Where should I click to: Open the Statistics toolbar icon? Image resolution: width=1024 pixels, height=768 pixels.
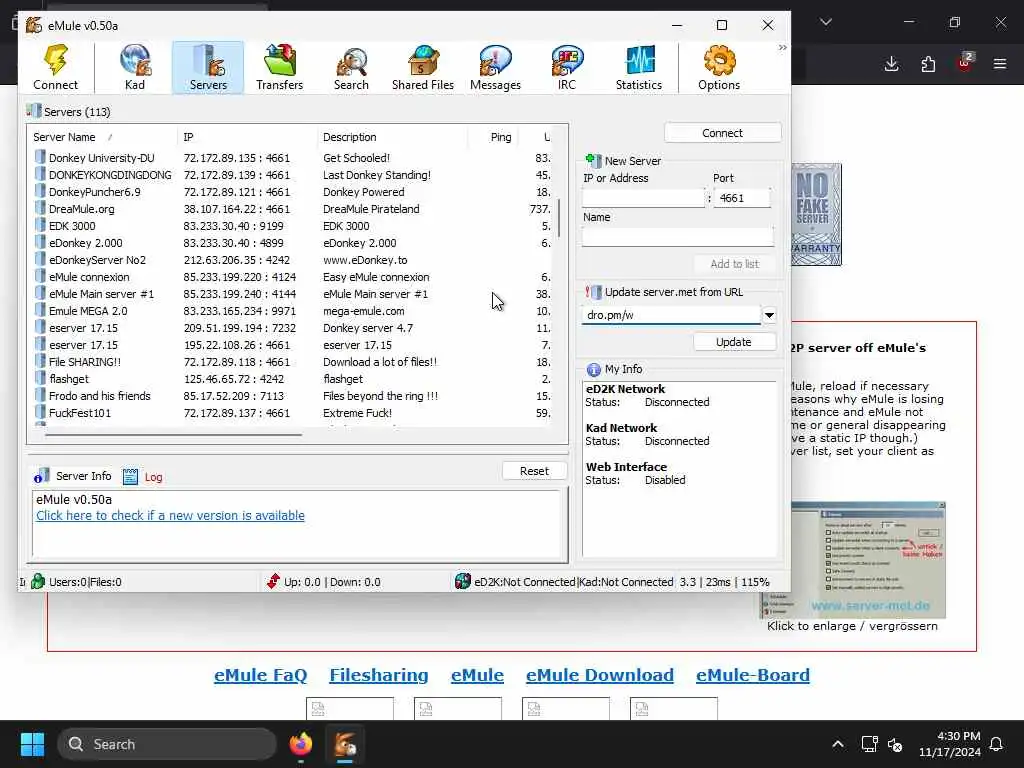(639, 68)
